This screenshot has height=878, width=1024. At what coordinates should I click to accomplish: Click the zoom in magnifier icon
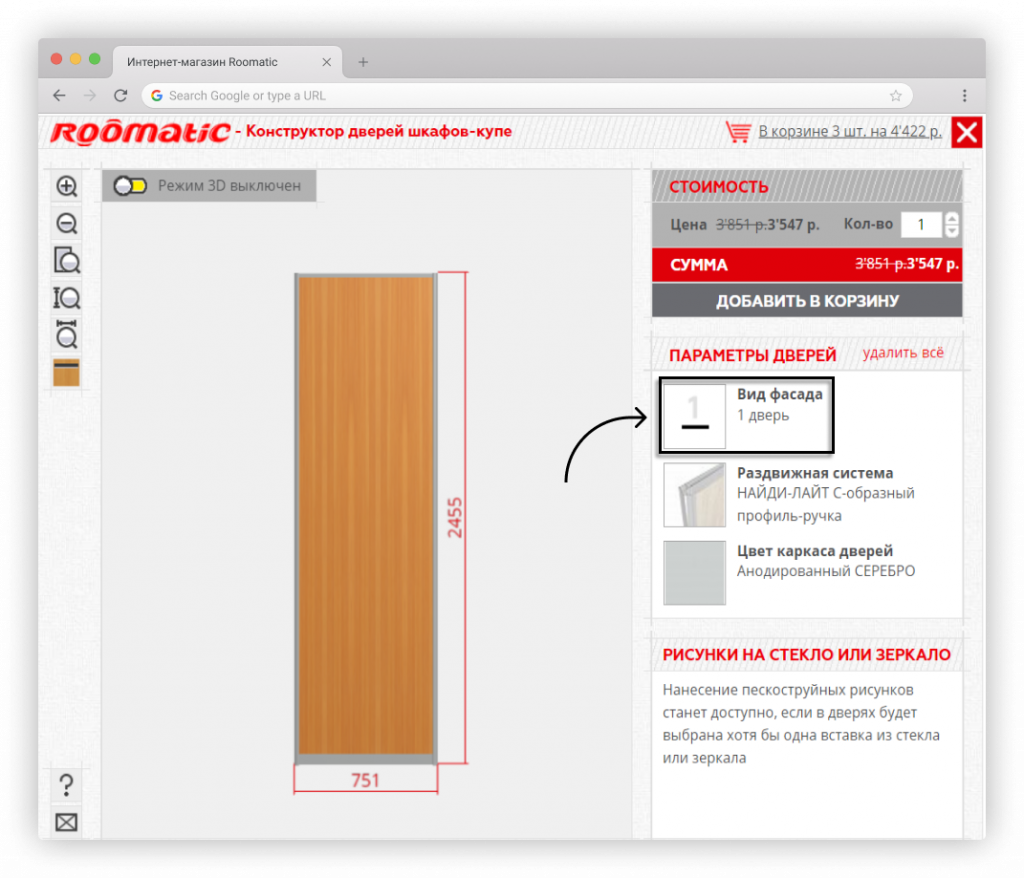point(67,186)
